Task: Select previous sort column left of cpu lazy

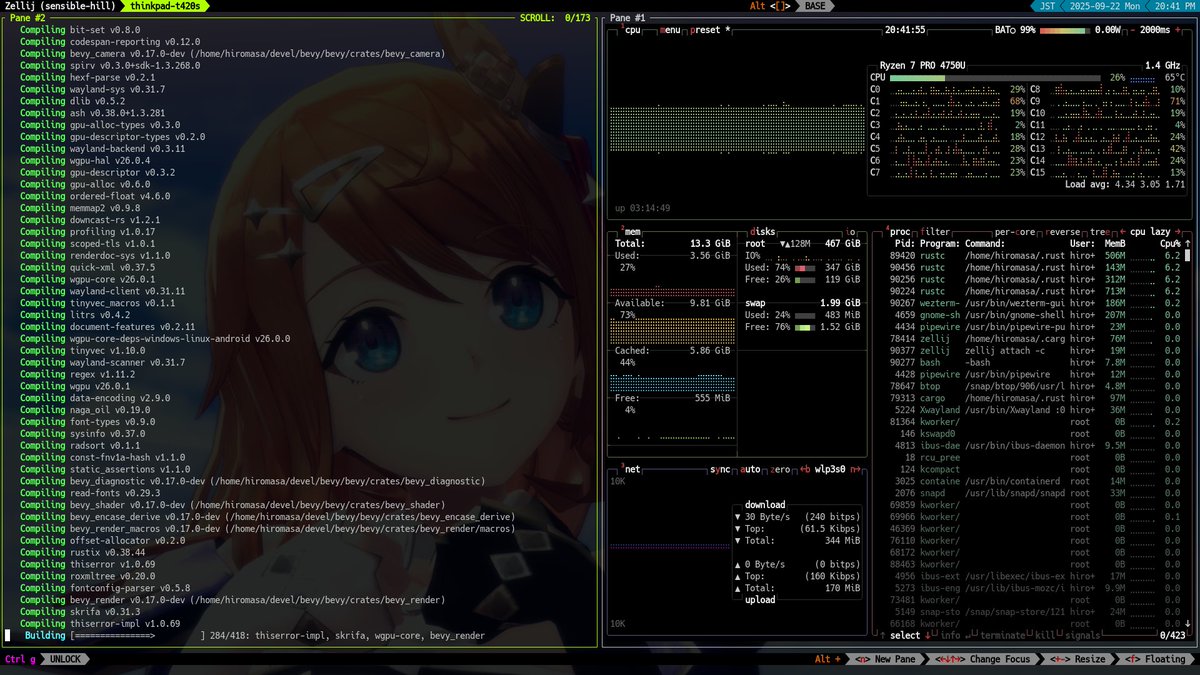Action: 1122,231
